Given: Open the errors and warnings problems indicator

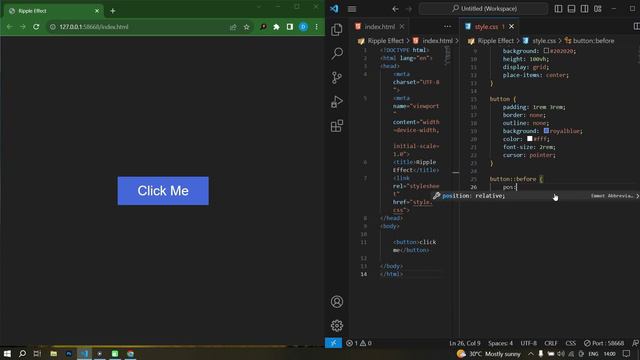Looking at the screenshot, I should pos(359,343).
